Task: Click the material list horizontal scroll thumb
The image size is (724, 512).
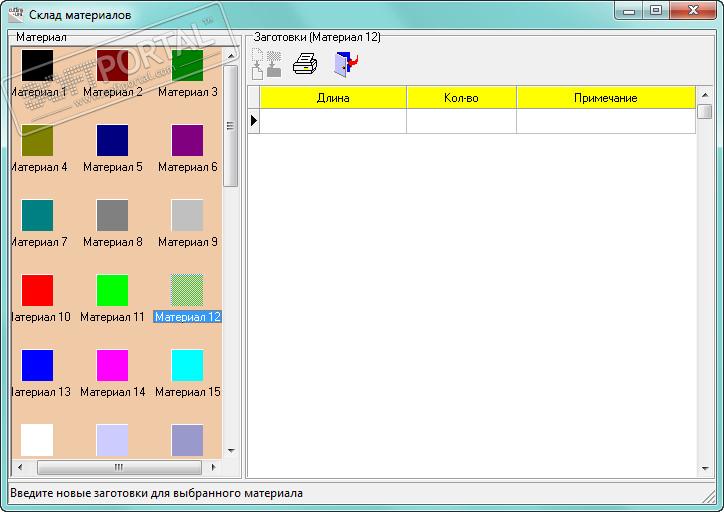Action: [x=119, y=467]
